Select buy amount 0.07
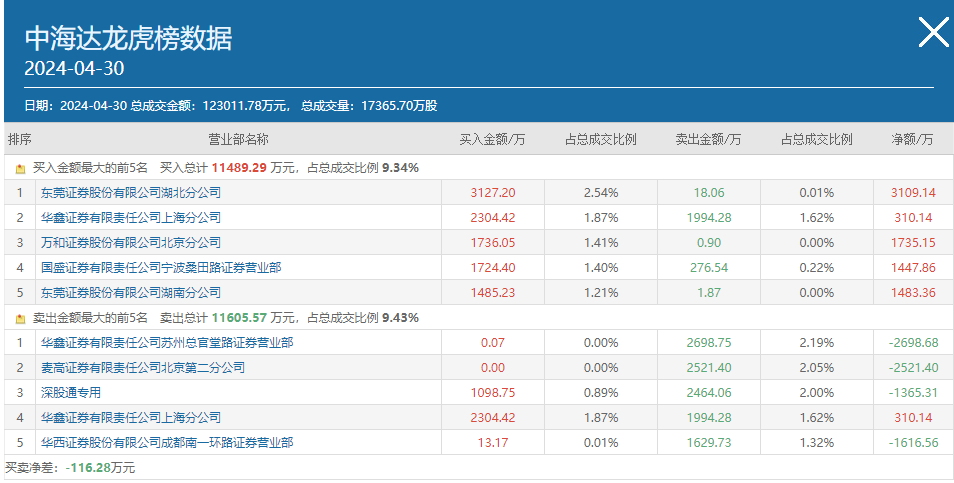 tap(493, 342)
